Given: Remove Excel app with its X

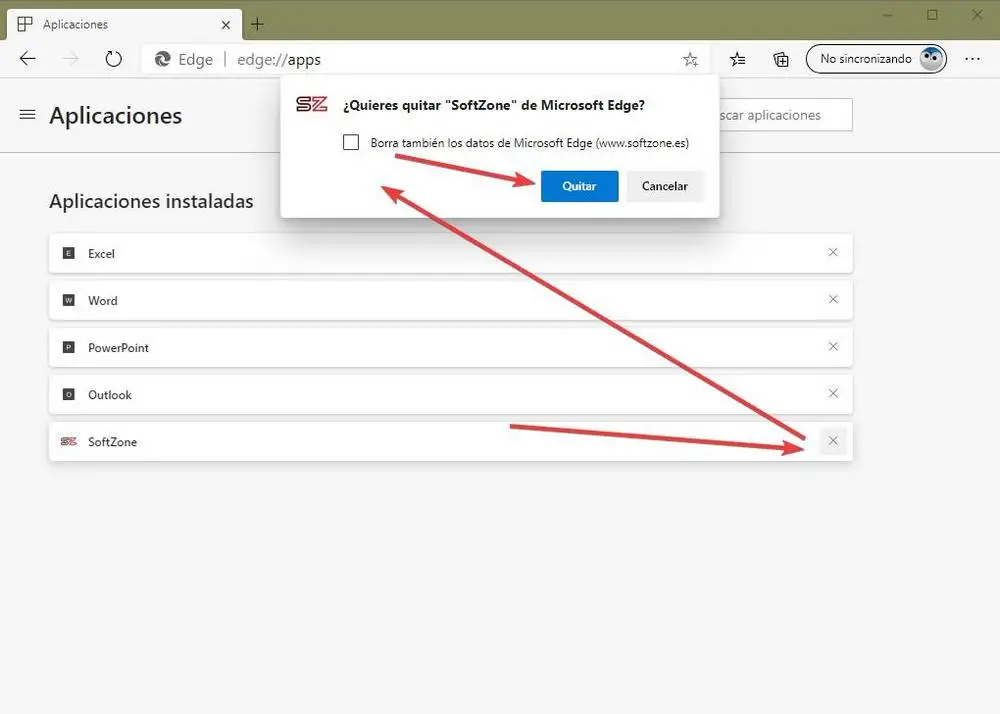Looking at the screenshot, I should (x=833, y=252).
